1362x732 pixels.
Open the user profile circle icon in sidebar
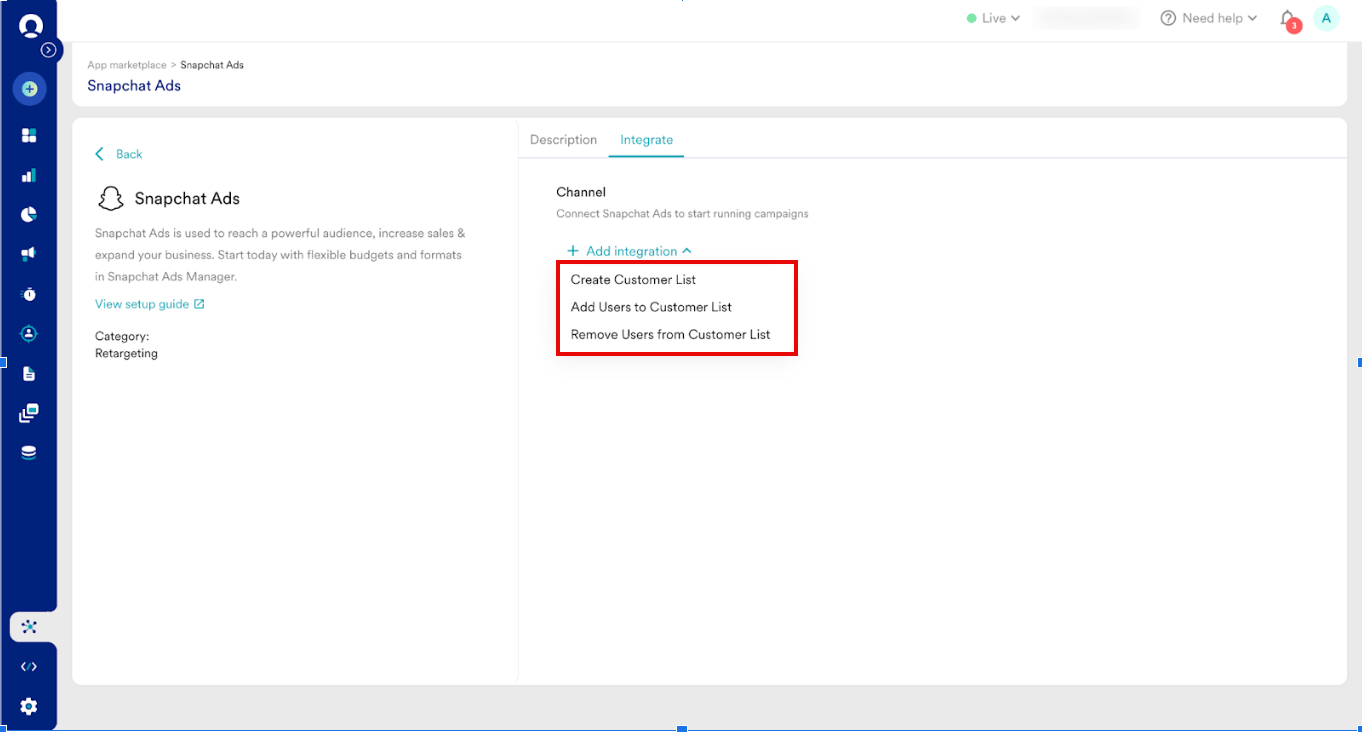[29, 334]
